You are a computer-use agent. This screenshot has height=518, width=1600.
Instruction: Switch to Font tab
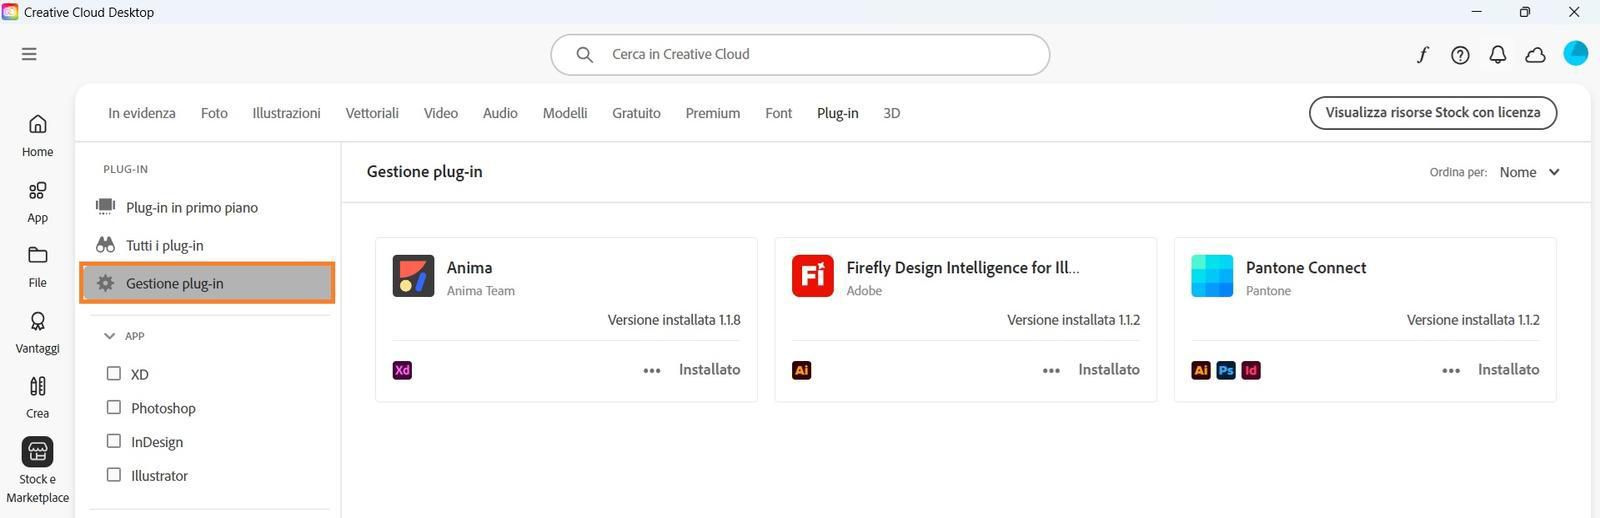[778, 113]
